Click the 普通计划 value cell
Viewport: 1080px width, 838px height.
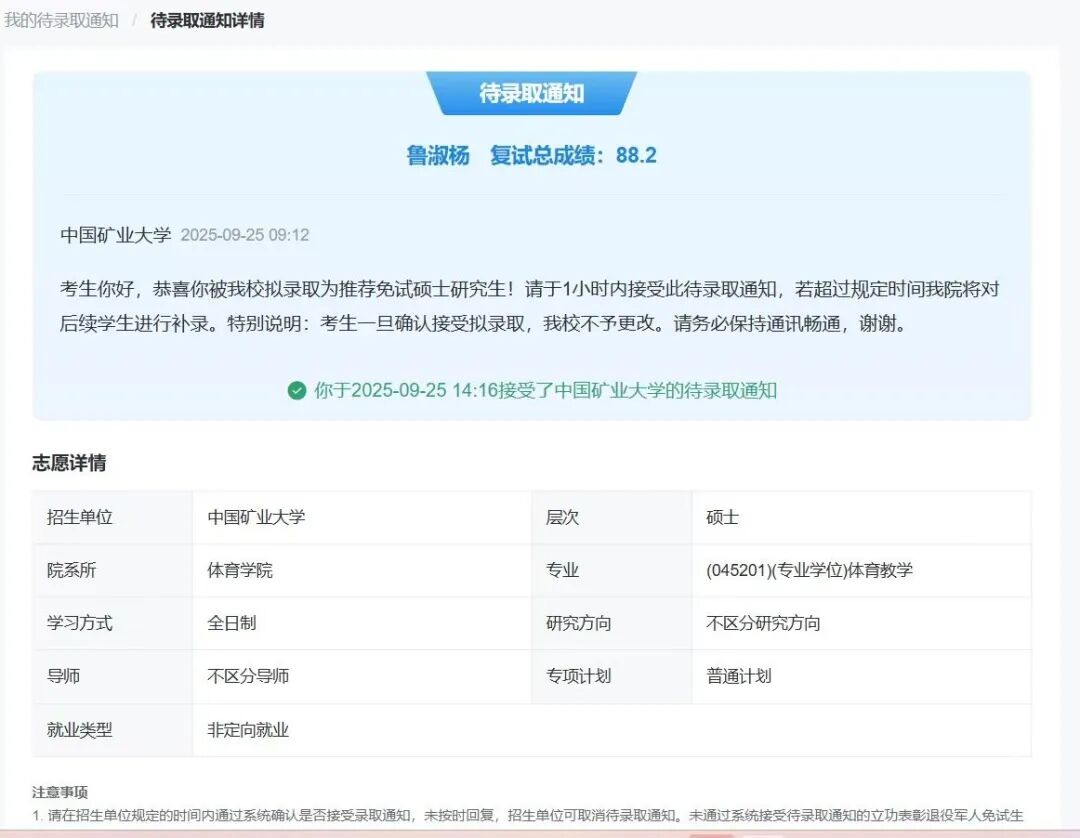(x=861, y=676)
